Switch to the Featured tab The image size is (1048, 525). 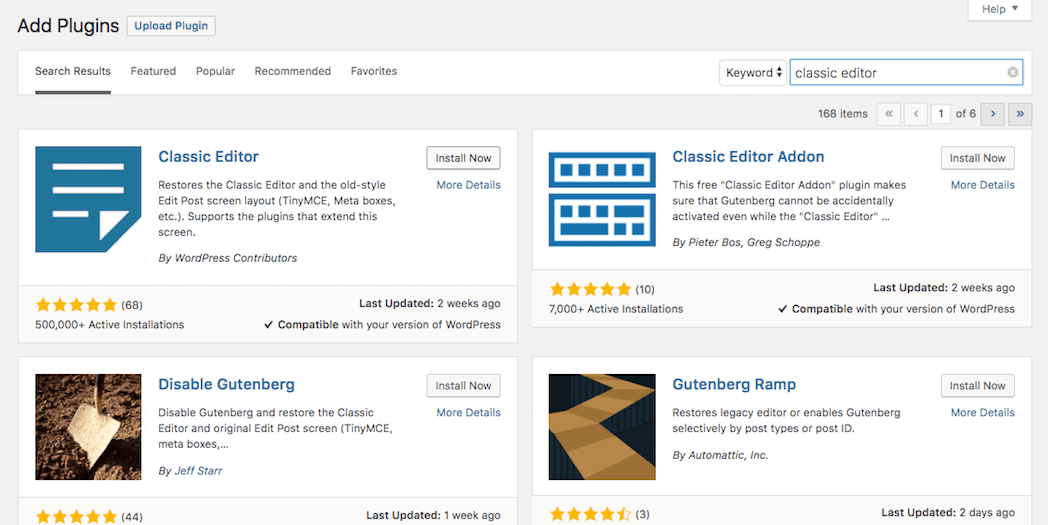point(153,71)
